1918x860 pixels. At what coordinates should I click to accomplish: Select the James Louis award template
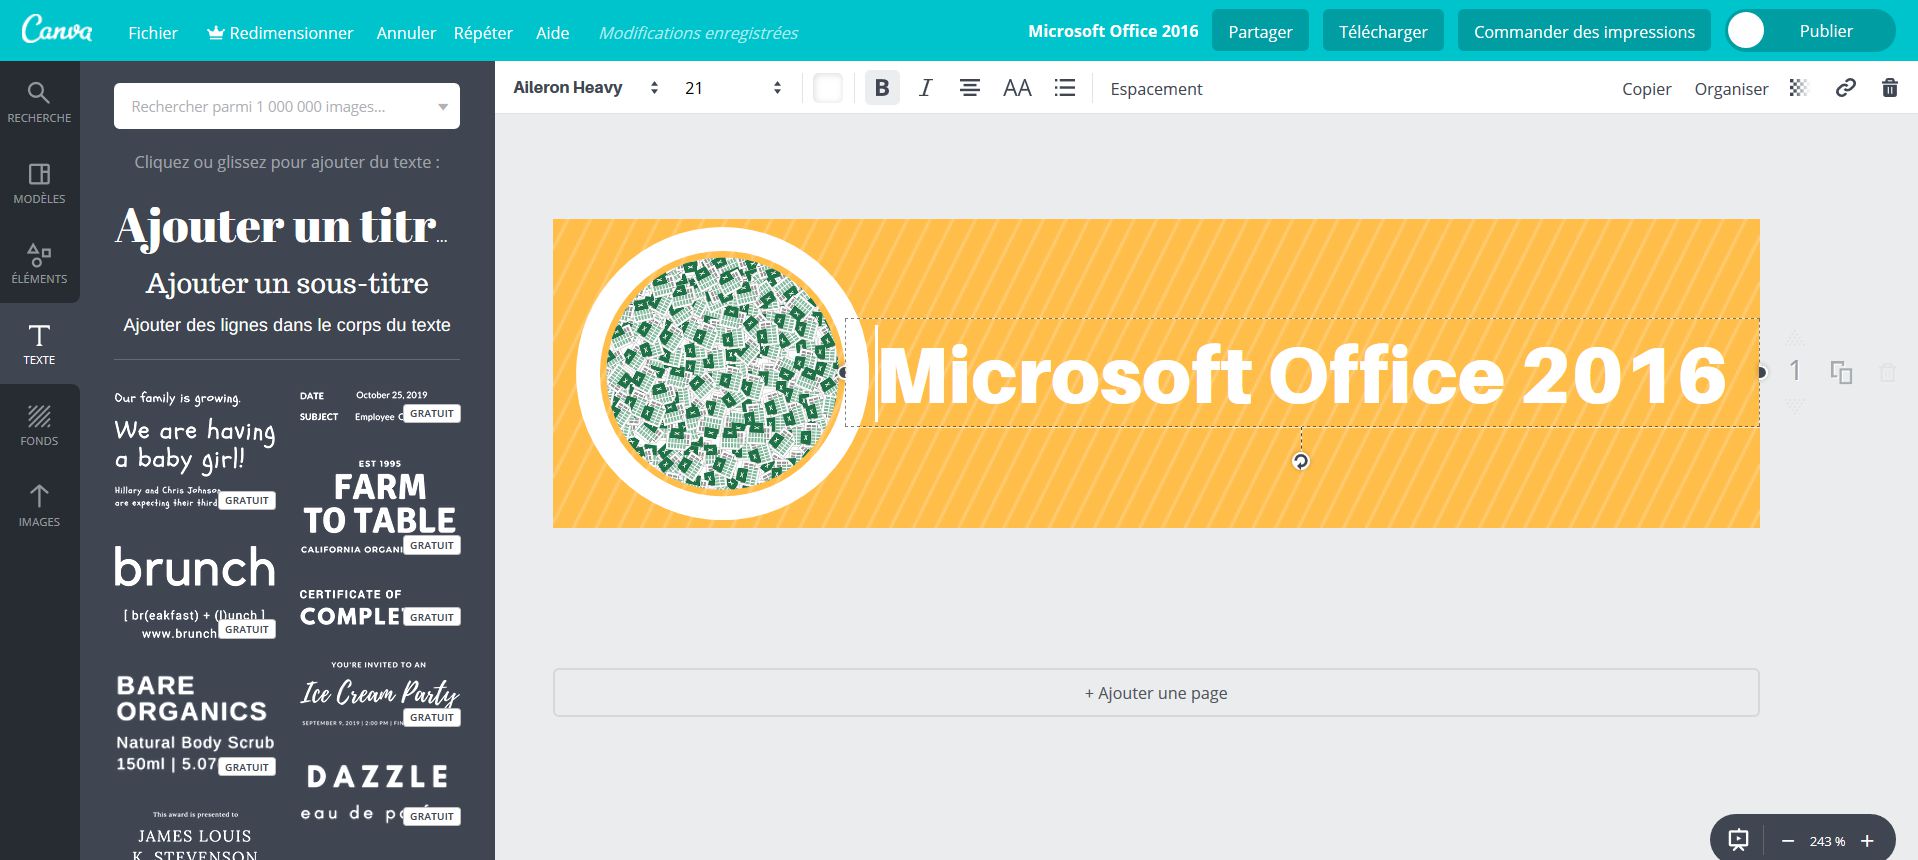(x=195, y=835)
